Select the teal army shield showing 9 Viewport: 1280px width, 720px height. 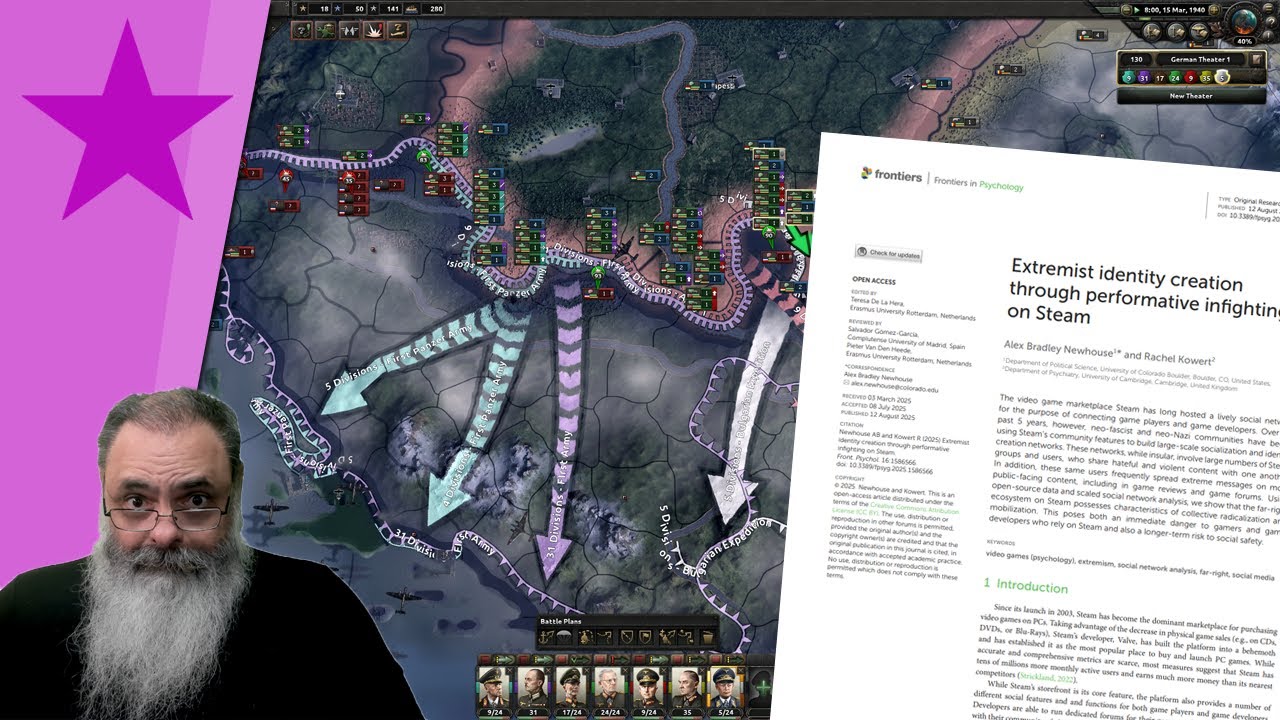(x=1129, y=78)
